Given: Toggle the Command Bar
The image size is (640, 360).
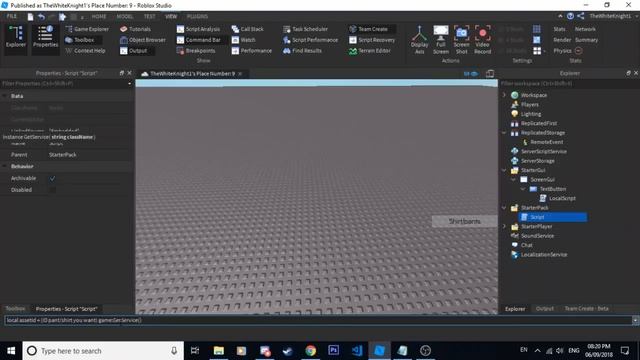Looking at the screenshot, I should (x=199, y=40).
